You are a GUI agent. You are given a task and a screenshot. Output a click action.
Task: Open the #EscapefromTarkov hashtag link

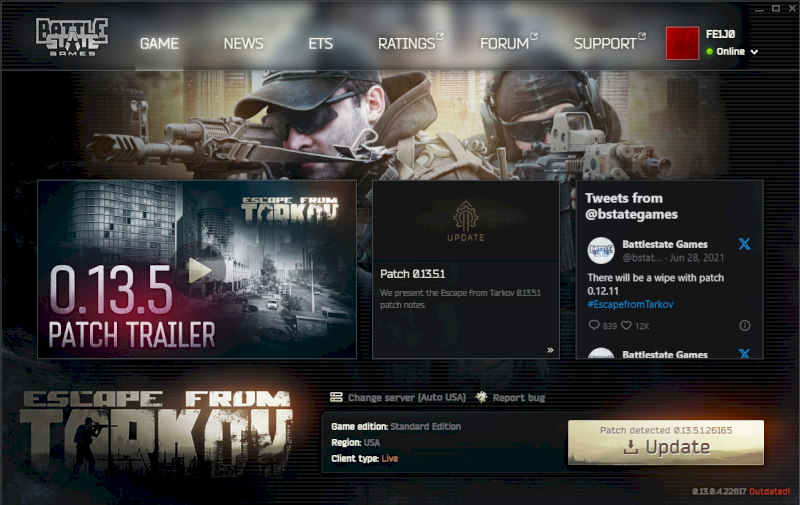(630, 305)
